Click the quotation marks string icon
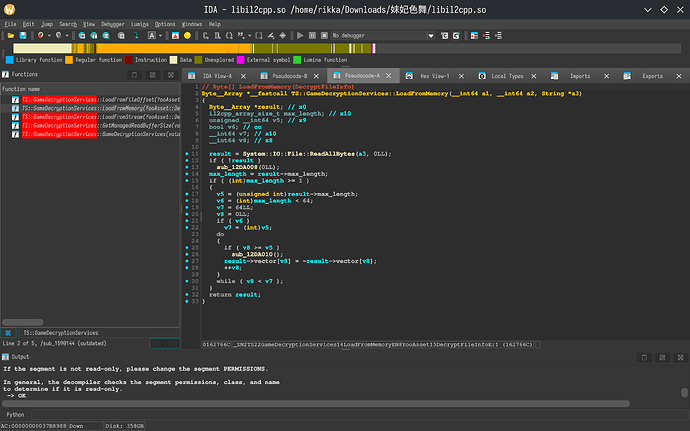 point(241,36)
